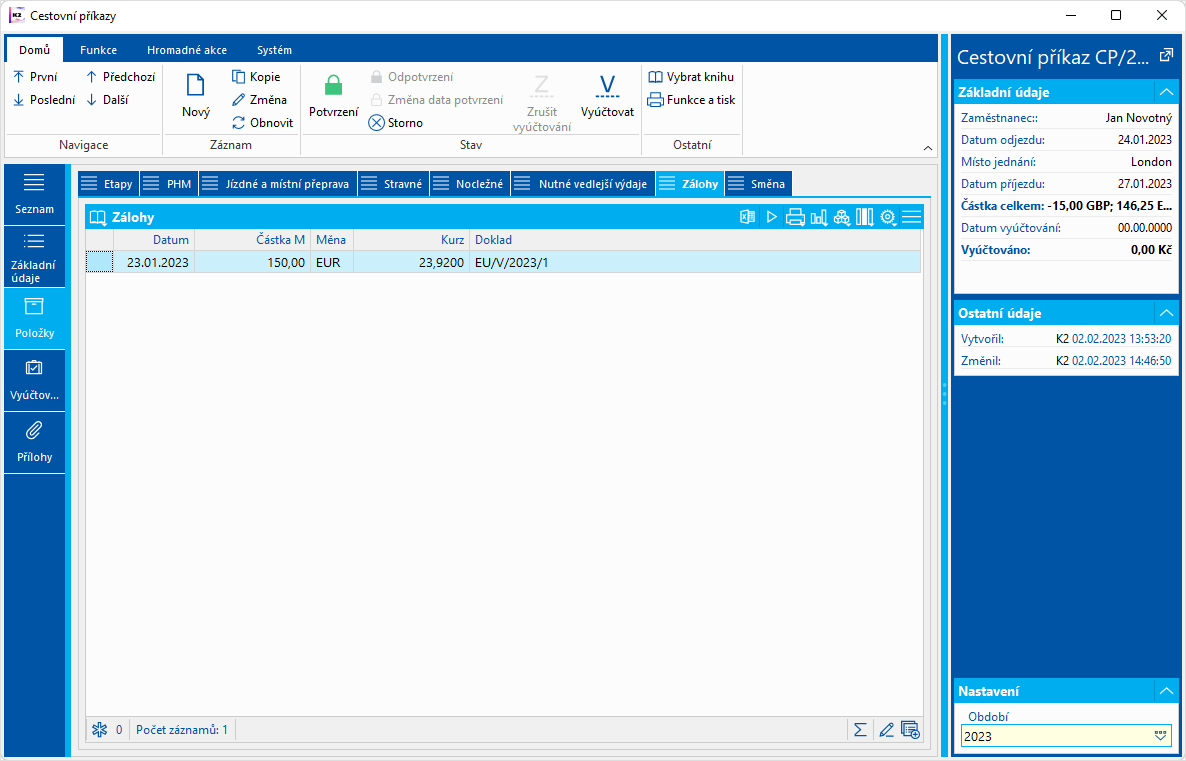The image size is (1186, 761).
Task: Select the cell EU/V/2023/1
Action: [694, 262]
